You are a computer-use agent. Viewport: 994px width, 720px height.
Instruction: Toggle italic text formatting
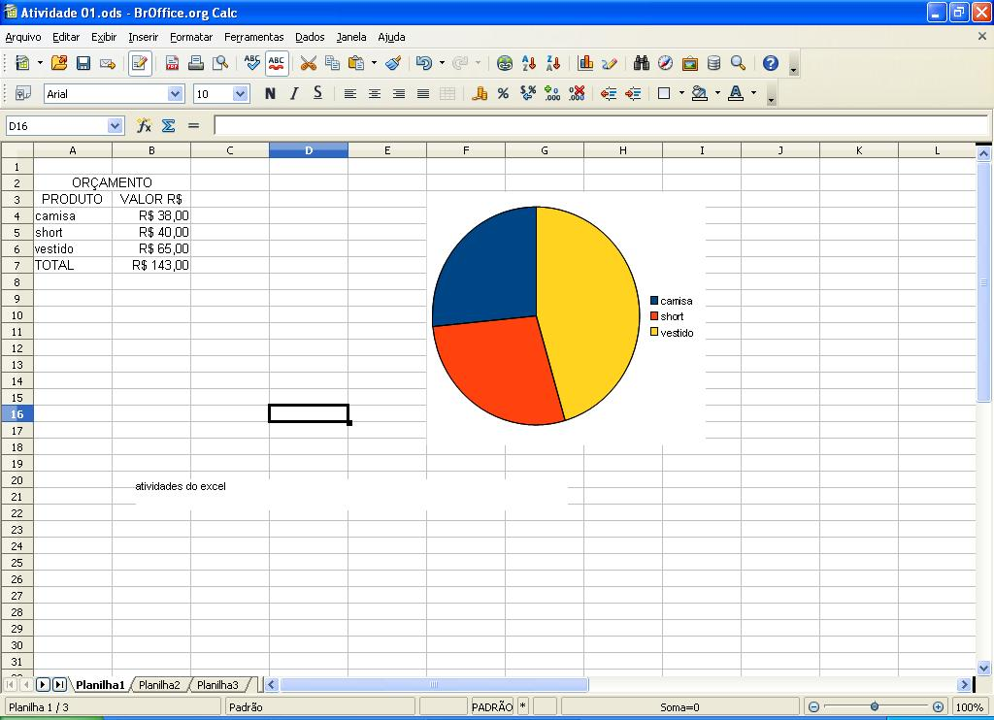click(x=294, y=94)
